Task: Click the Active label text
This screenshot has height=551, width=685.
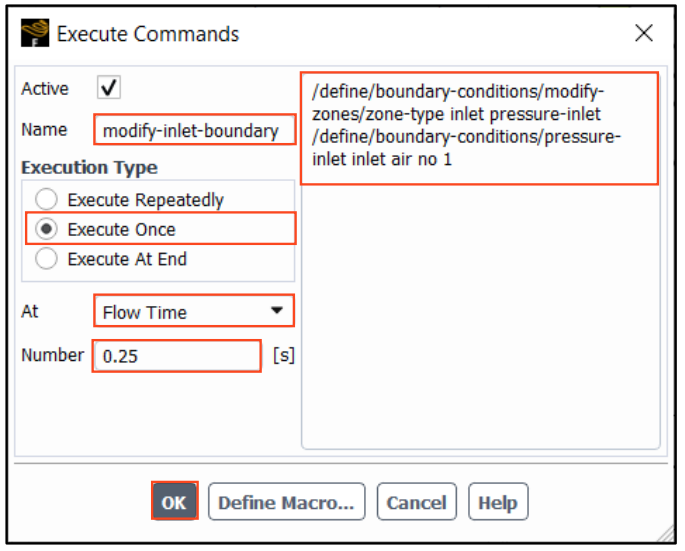Action: [45, 88]
